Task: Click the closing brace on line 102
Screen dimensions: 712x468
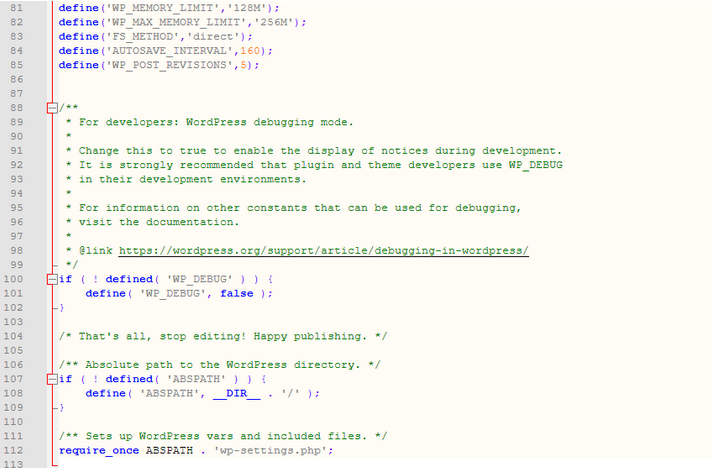Action: pos(61,308)
